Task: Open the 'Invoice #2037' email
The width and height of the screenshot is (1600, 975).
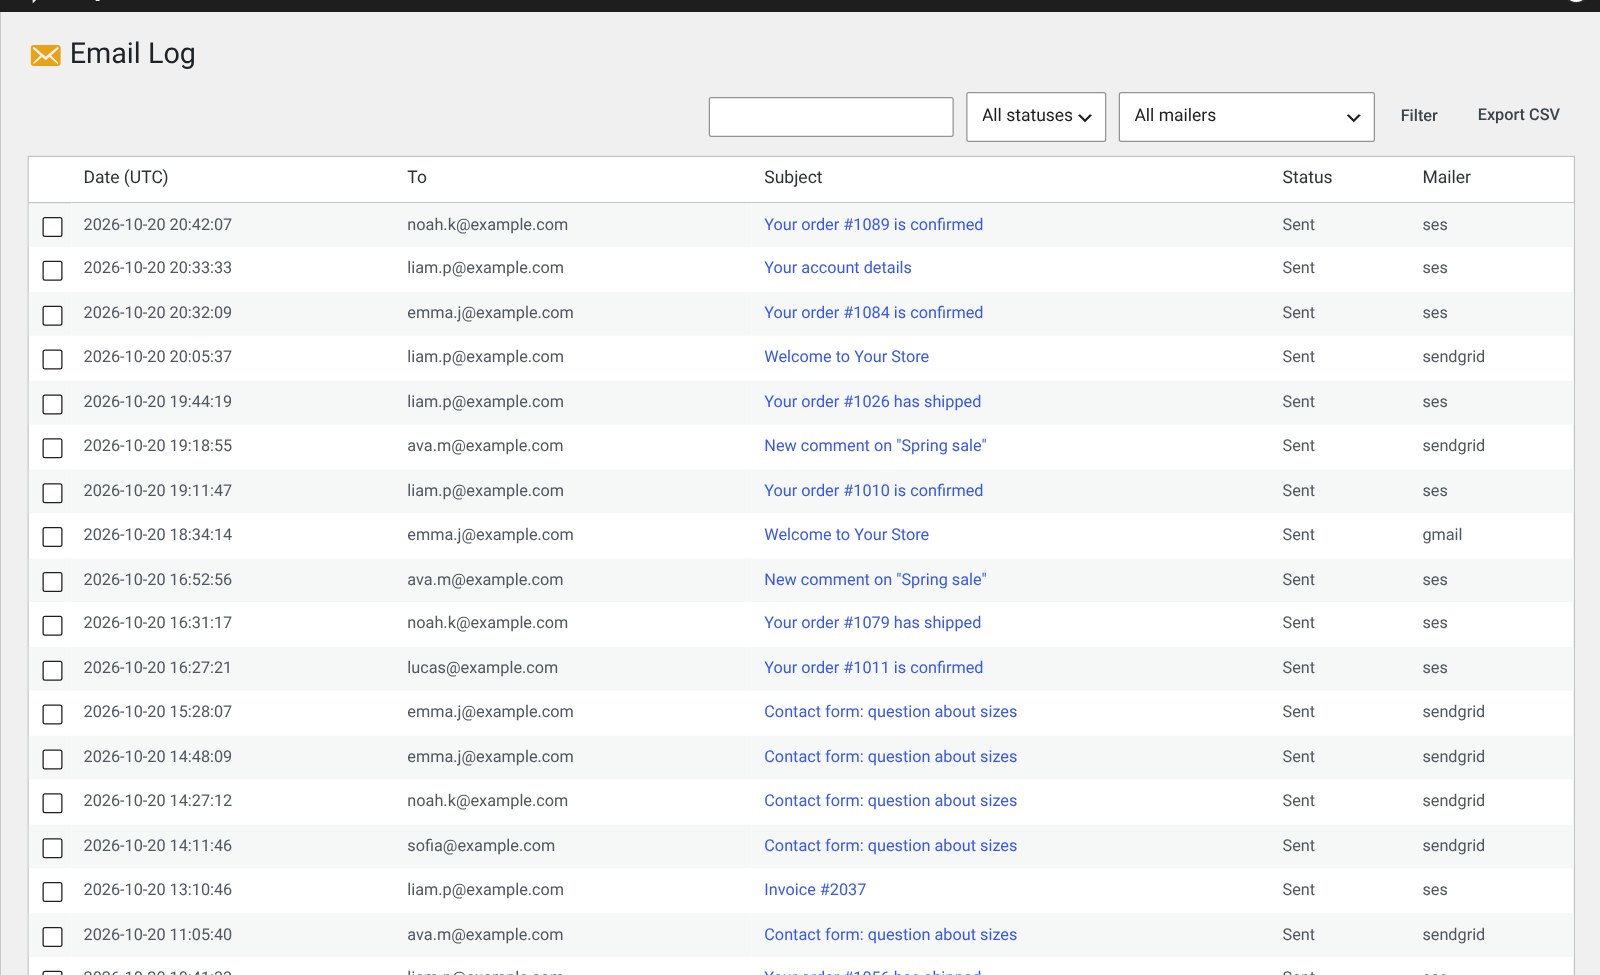Action: point(815,890)
